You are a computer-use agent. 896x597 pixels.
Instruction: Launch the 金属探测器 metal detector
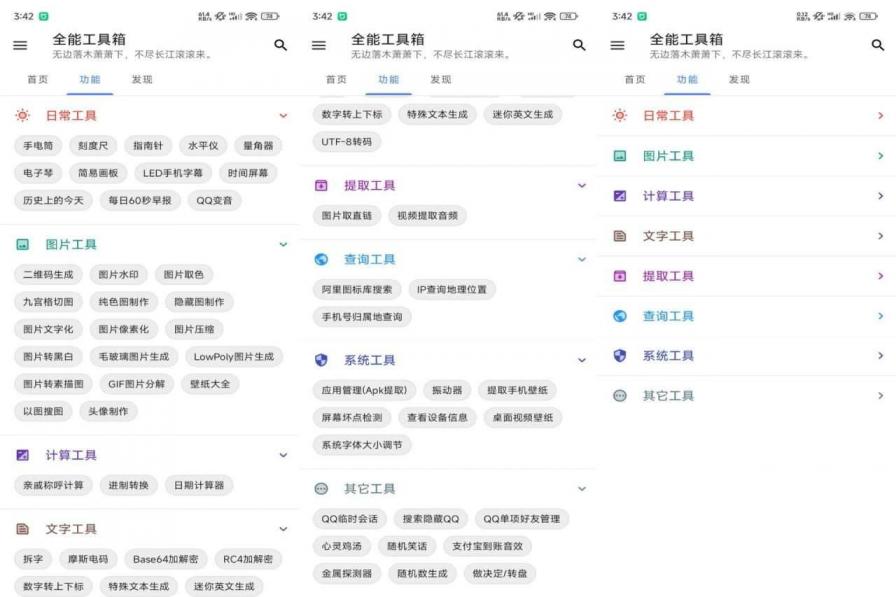346,574
